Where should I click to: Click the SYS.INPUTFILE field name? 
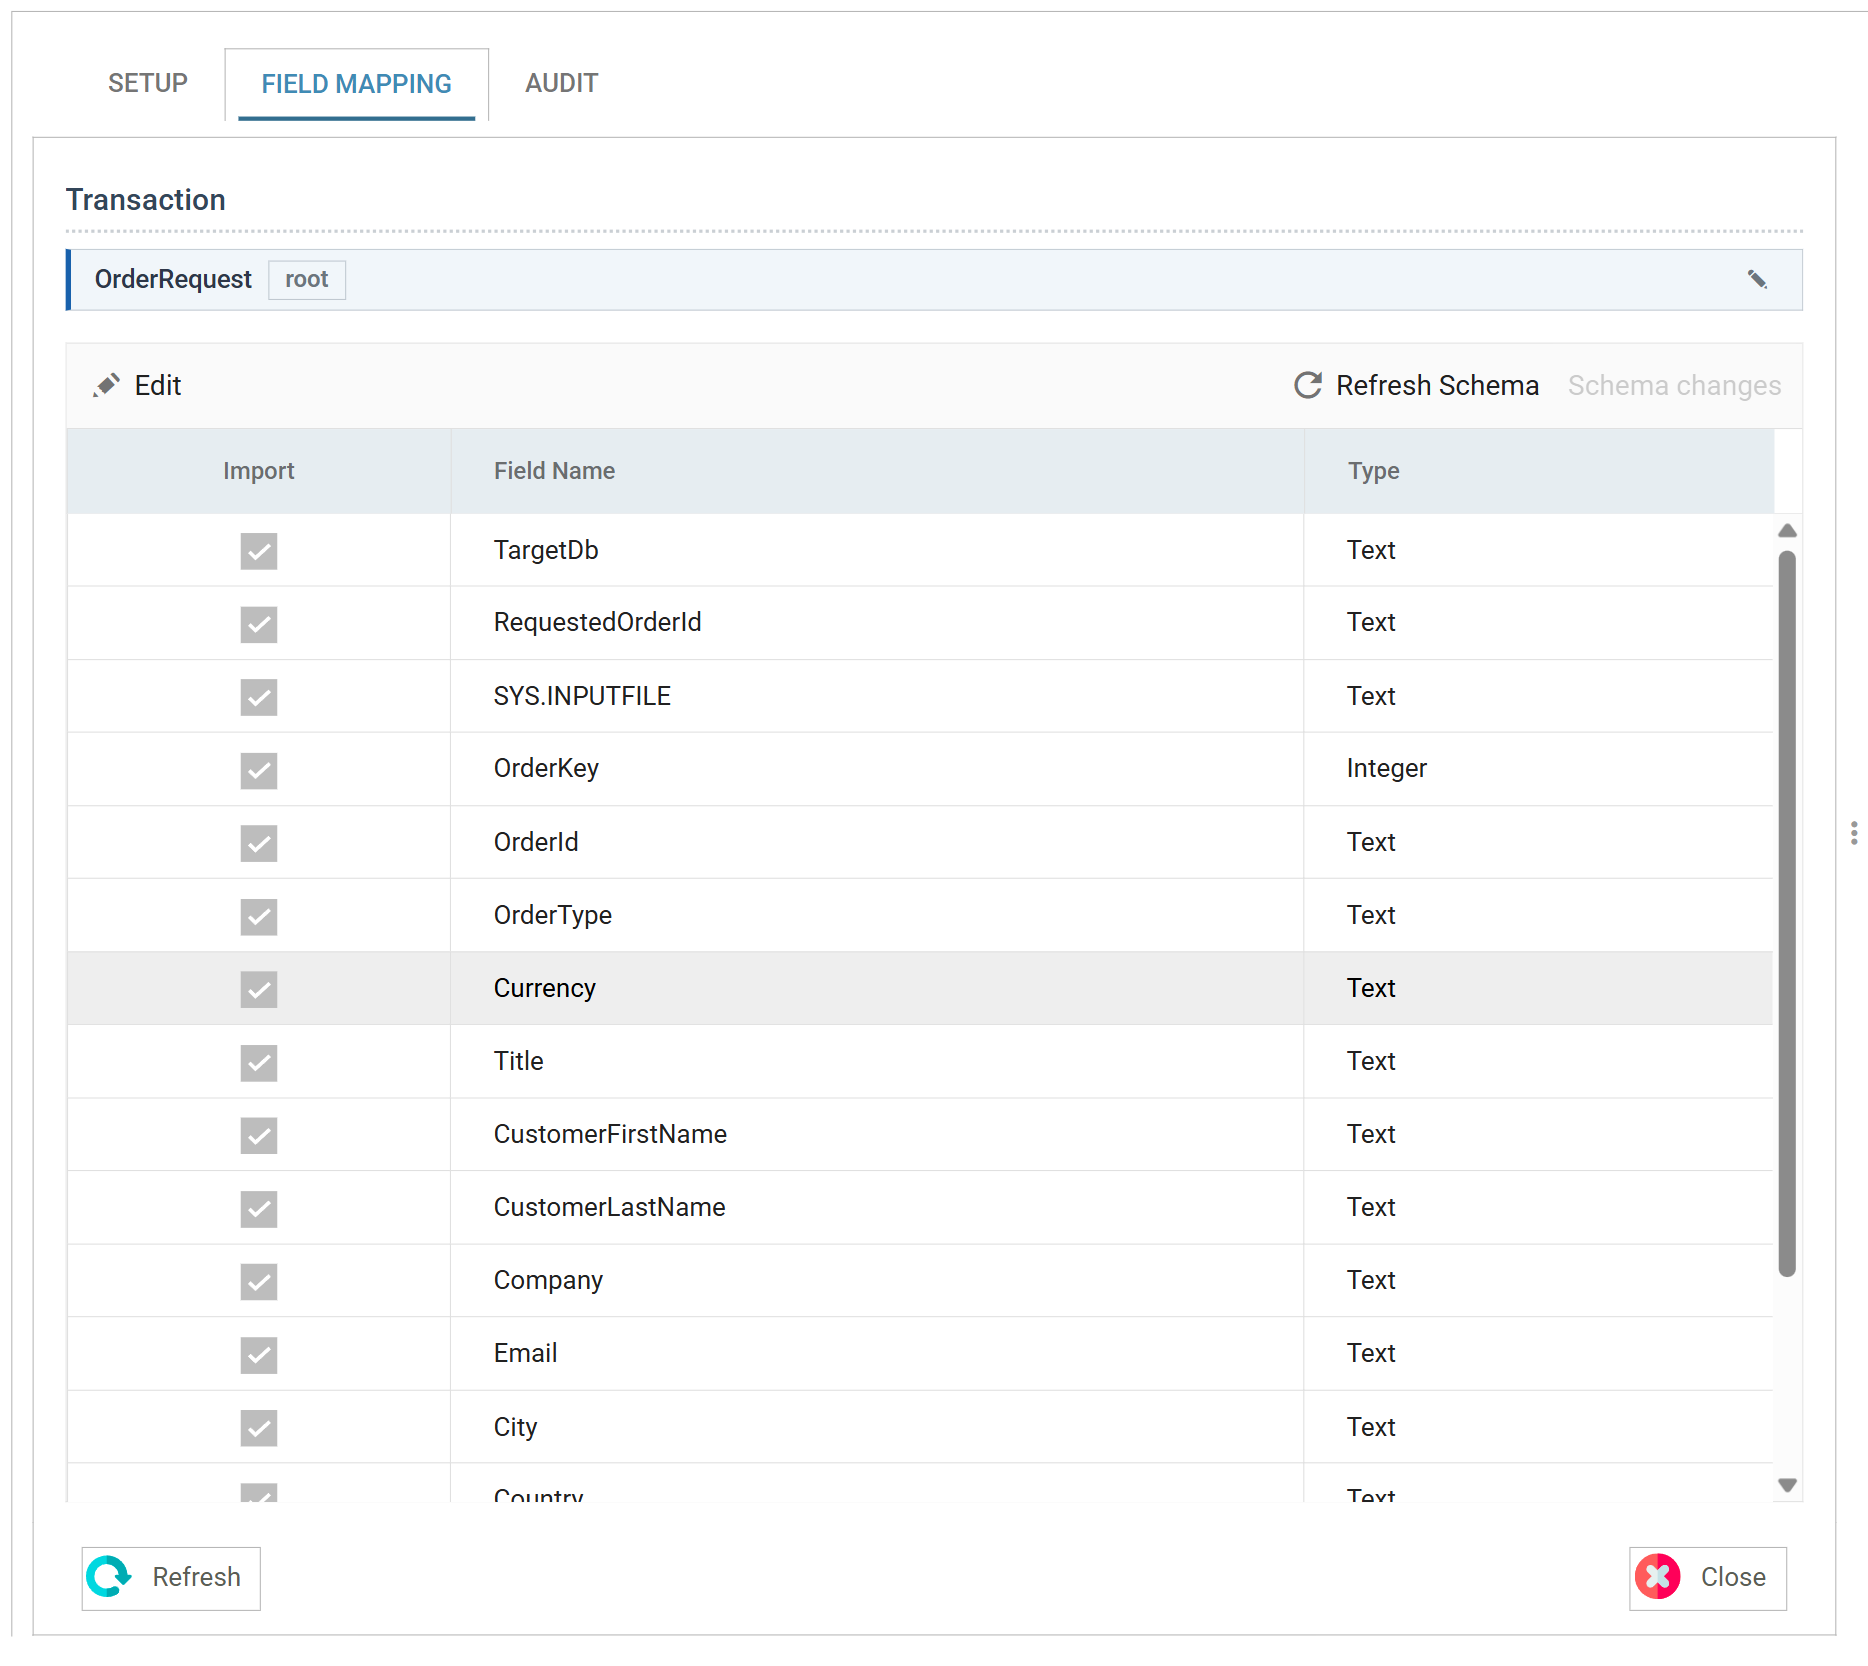582,696
